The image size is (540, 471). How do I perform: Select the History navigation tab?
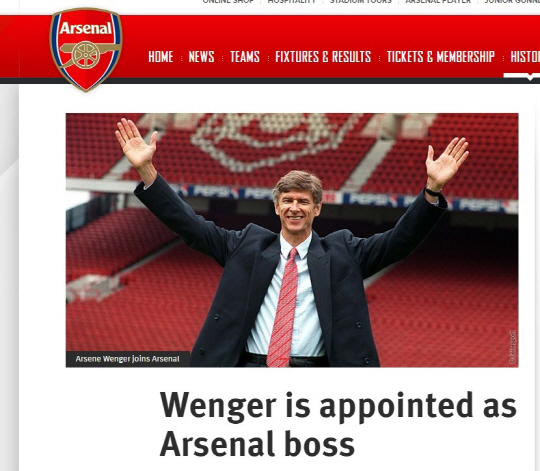[x=525, y=57]
